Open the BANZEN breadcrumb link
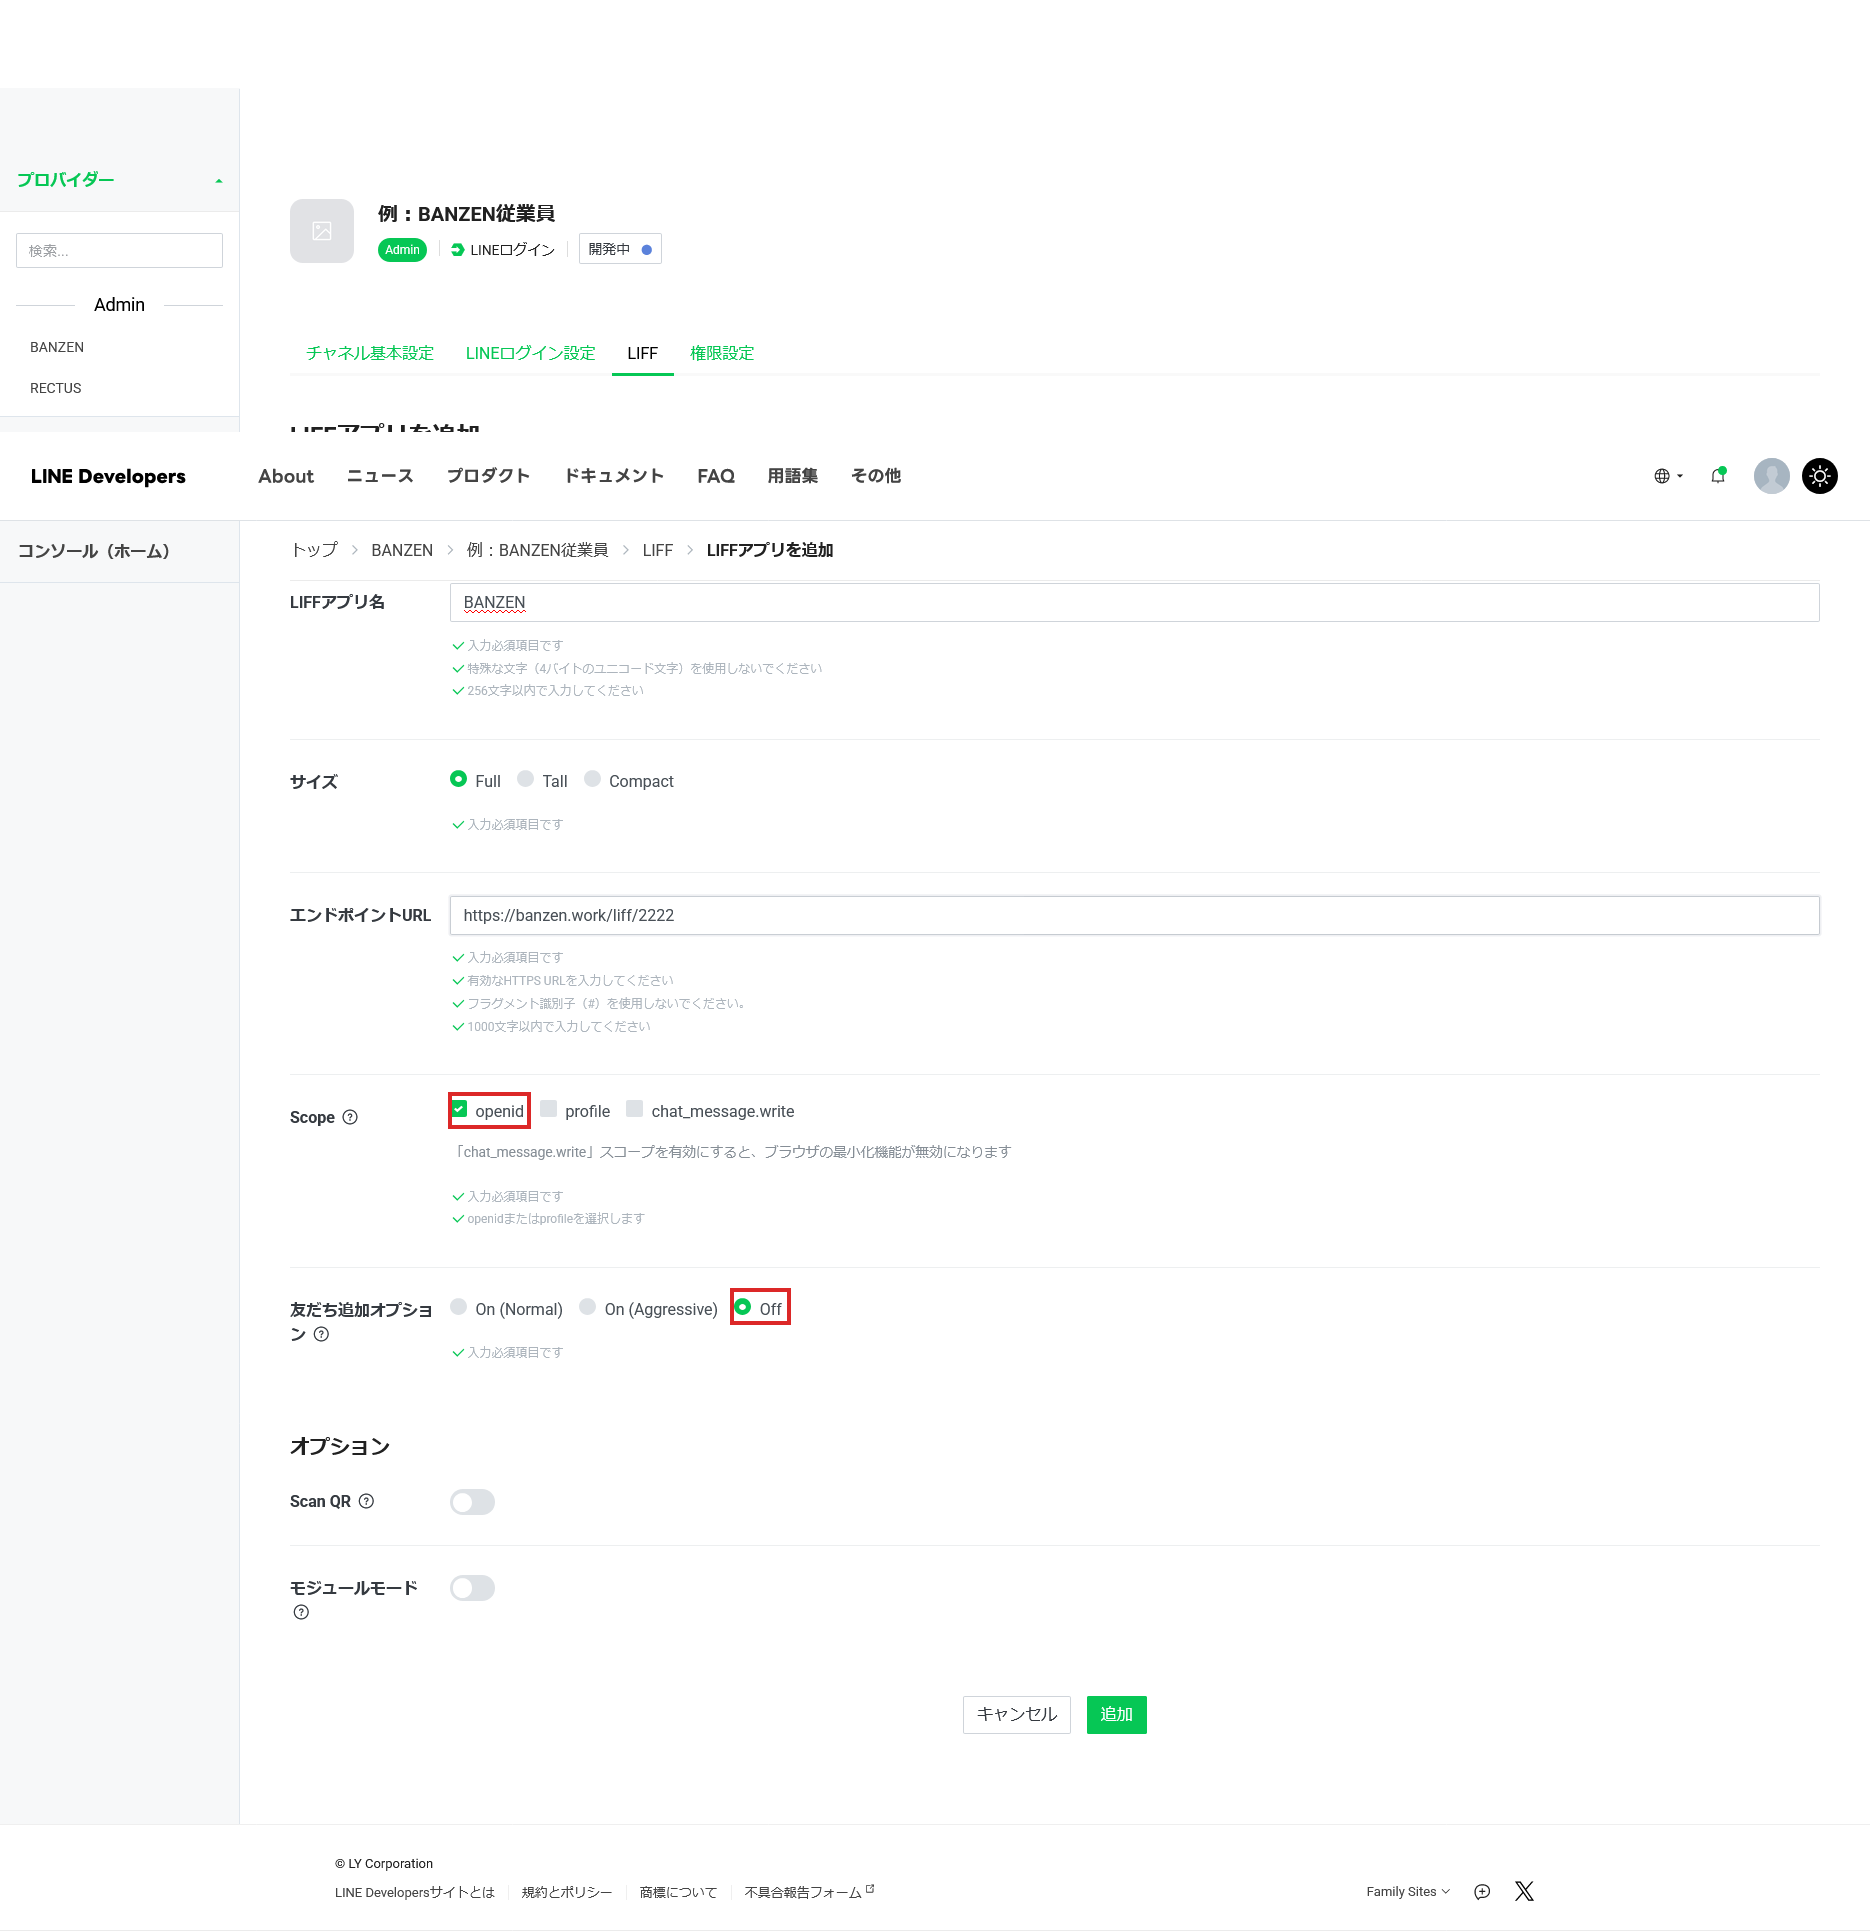The width and height of the screenshot is (1870, 1931). click(402, 550)
